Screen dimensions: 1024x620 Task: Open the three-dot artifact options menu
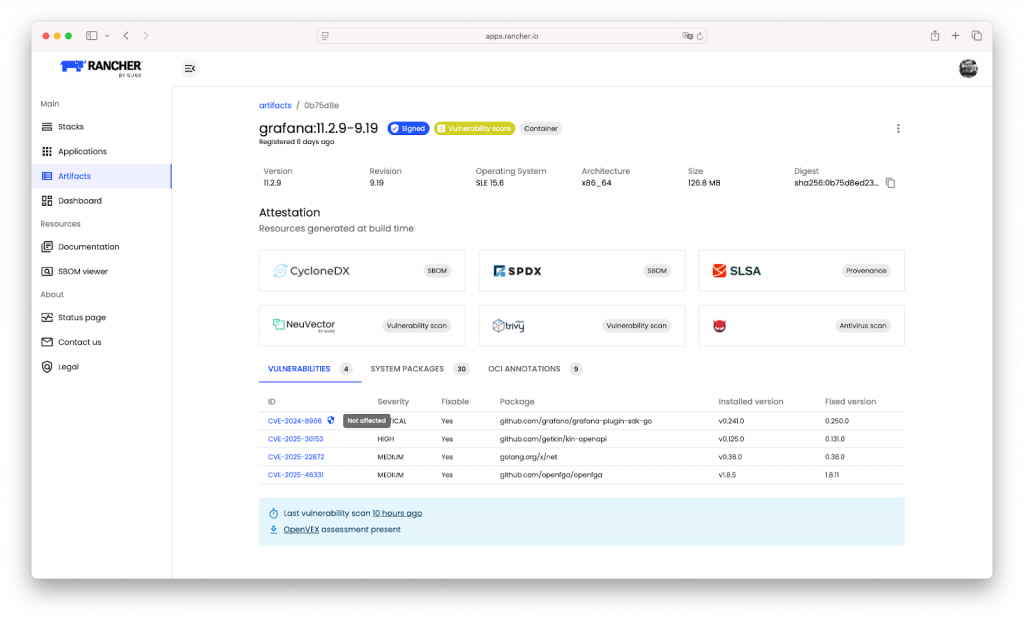tap(898, 129)
